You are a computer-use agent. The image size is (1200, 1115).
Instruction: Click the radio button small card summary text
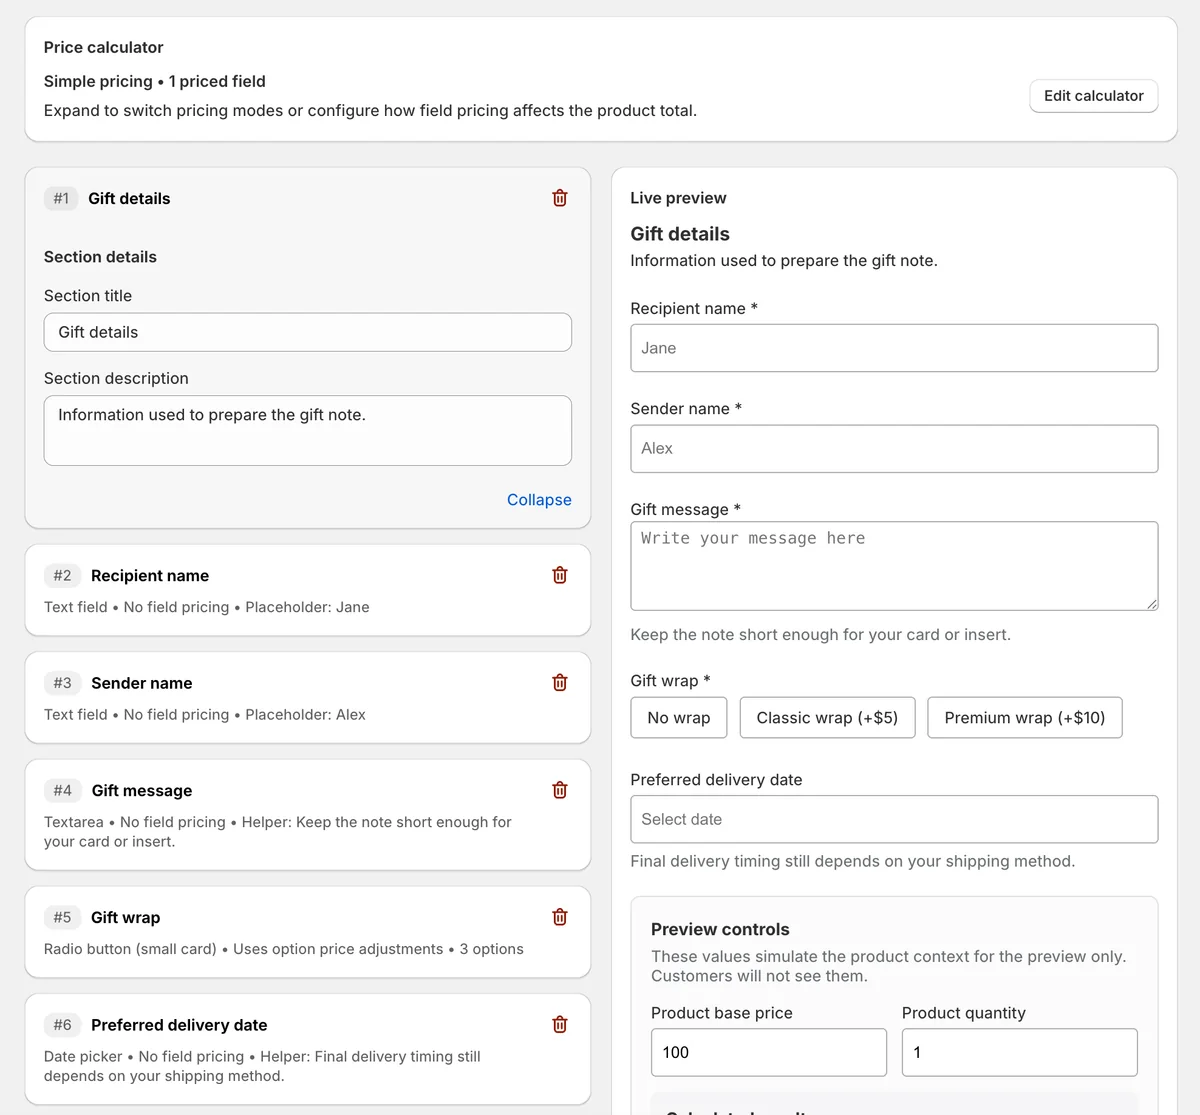[284, 949]
